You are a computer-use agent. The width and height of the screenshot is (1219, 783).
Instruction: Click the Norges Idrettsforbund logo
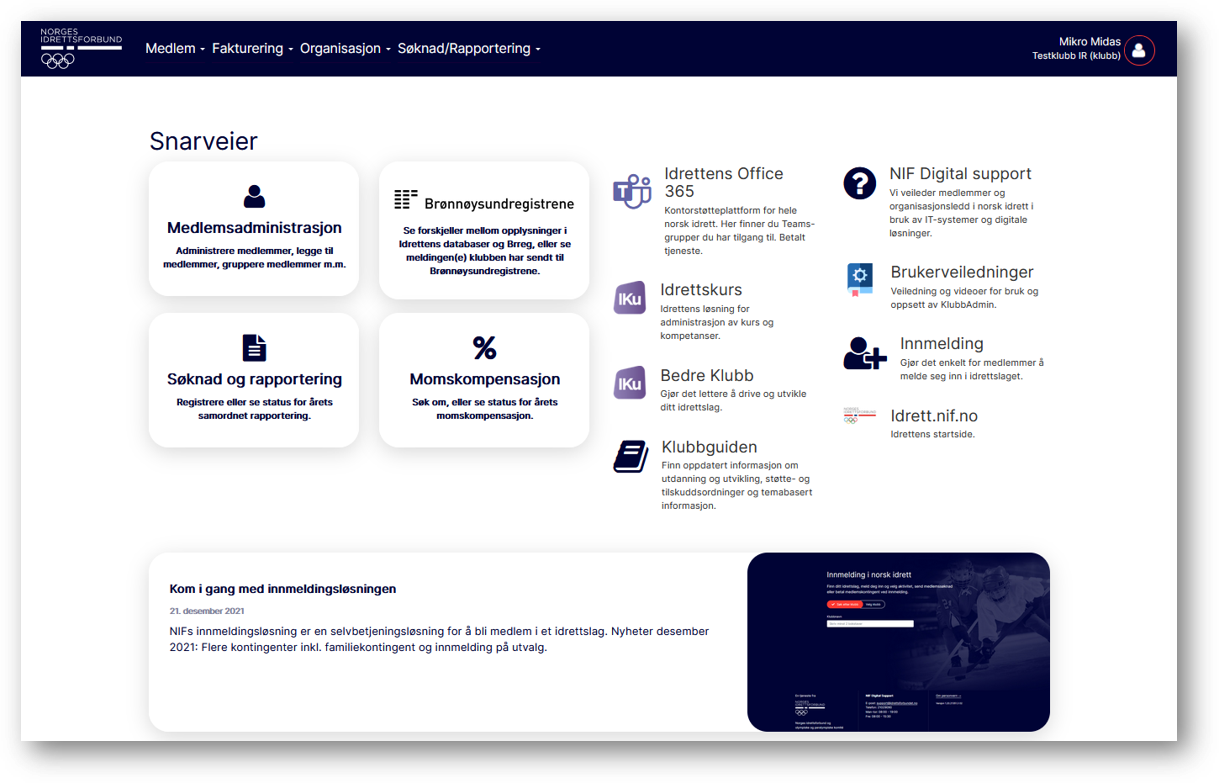[x=81, y=48]
